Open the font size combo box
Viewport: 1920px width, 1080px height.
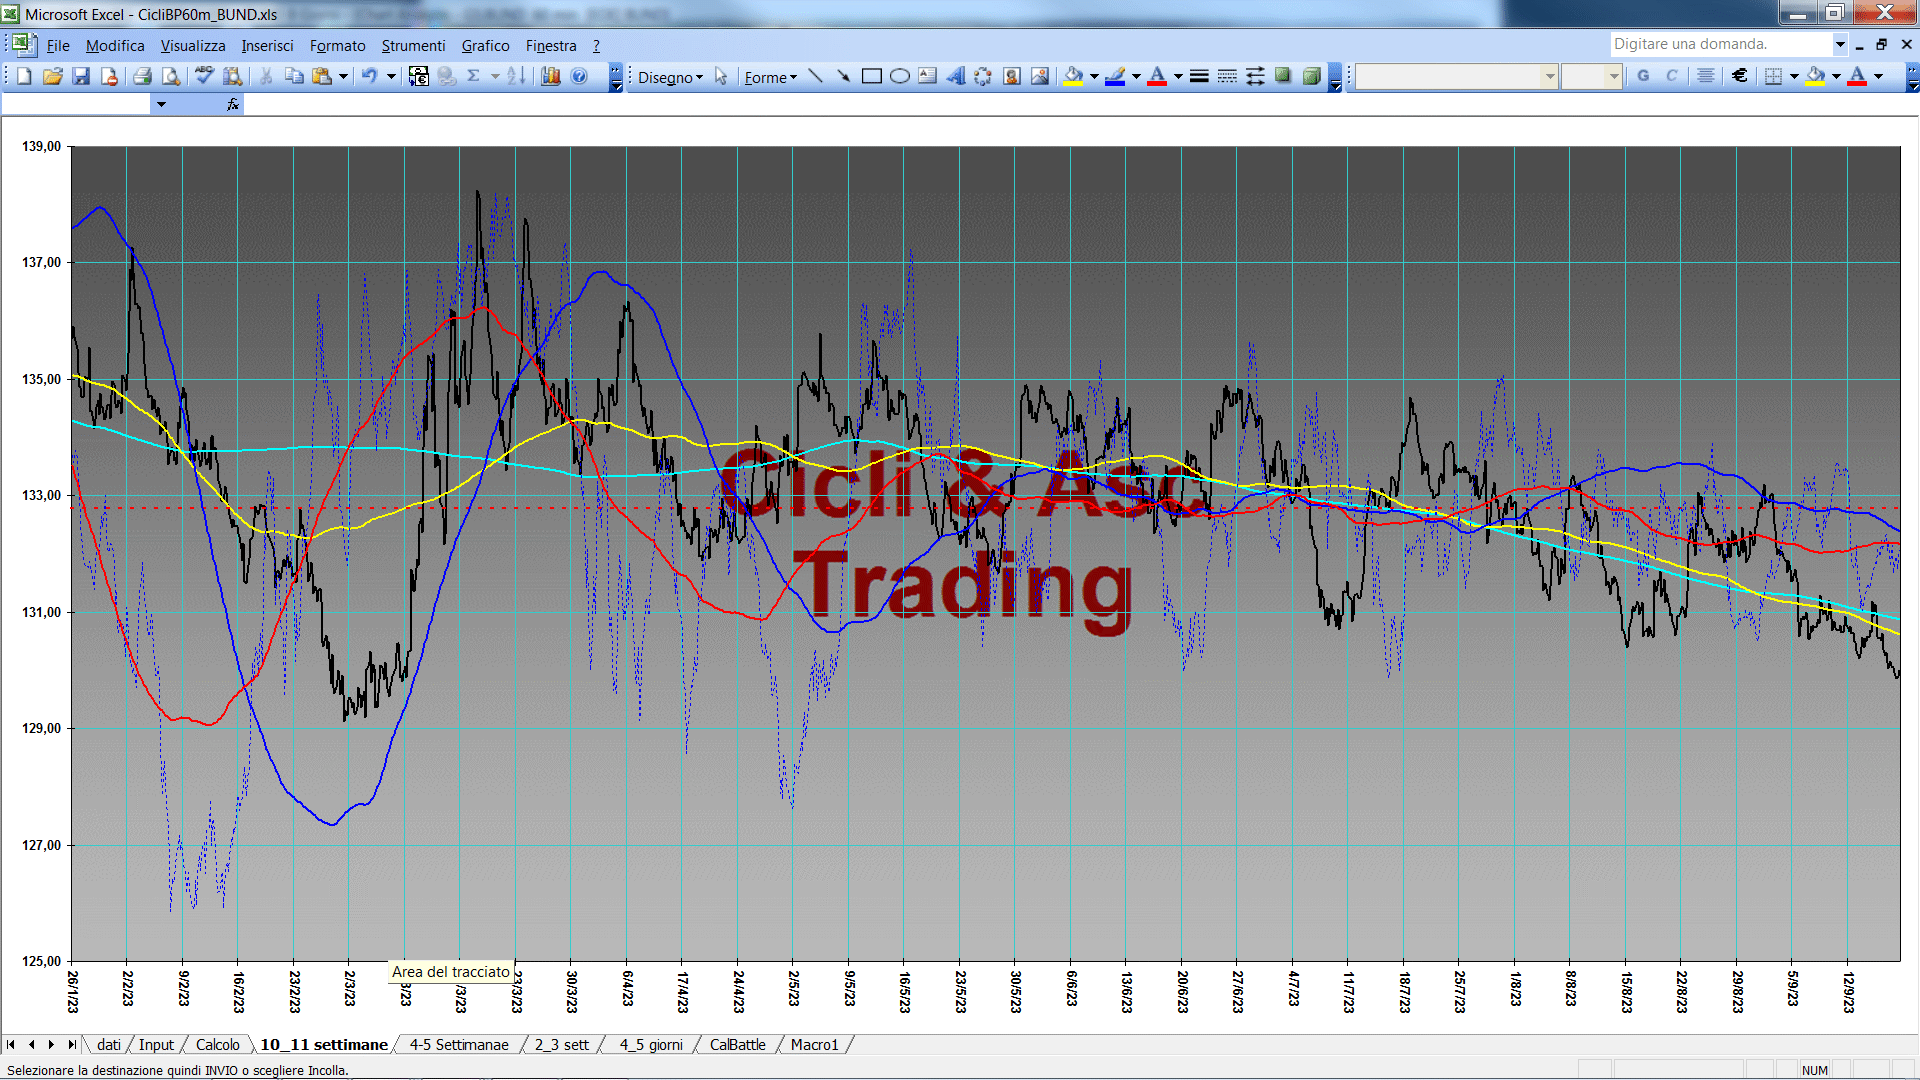[x=1591, y=76]
